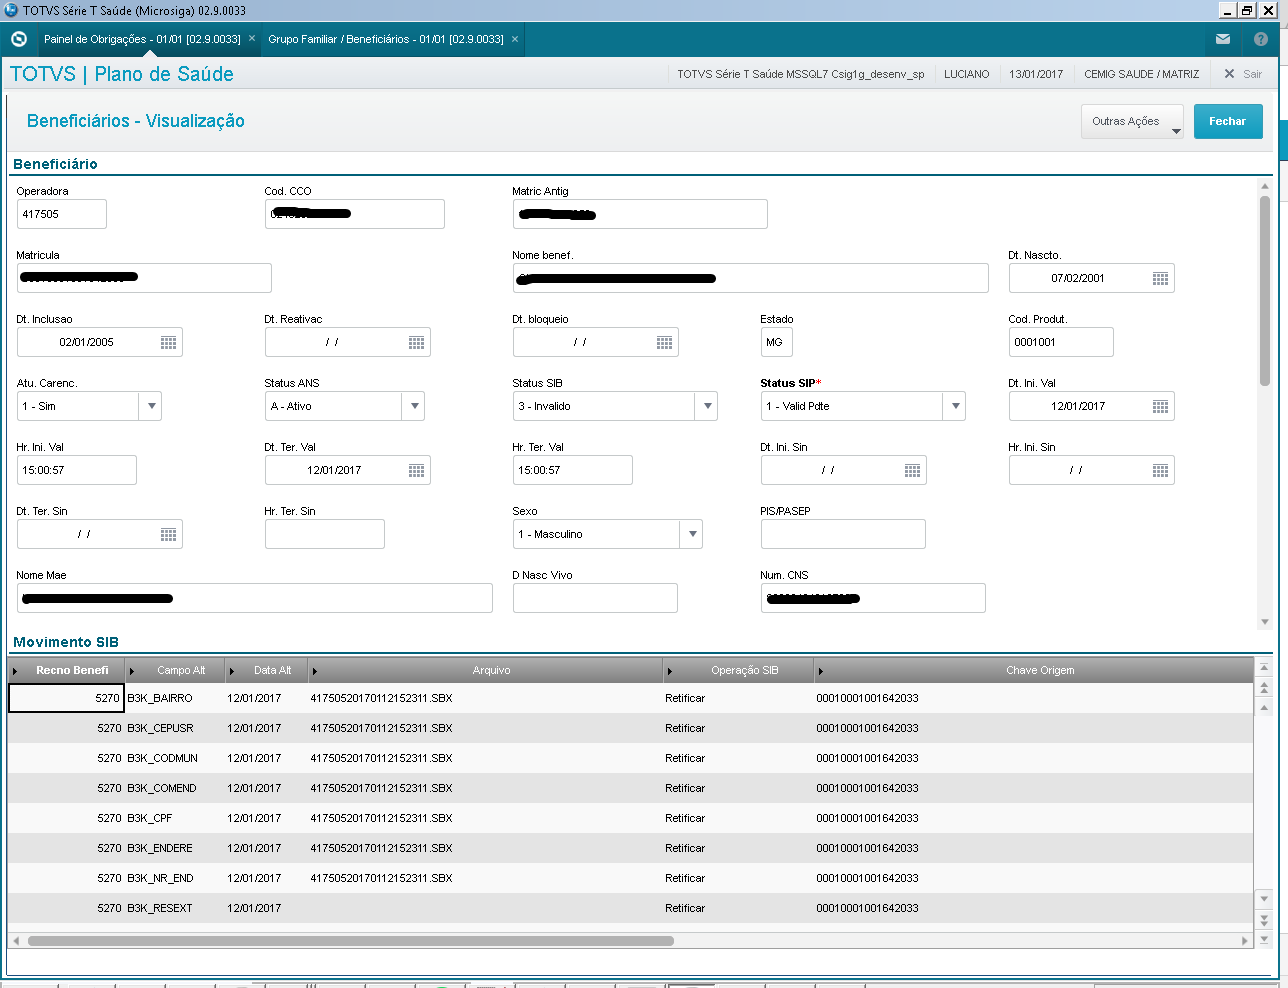Click the Movimento SIB horizontal scrollbar thumb
The image size is (1288, 988).
[x=351, y=941]
